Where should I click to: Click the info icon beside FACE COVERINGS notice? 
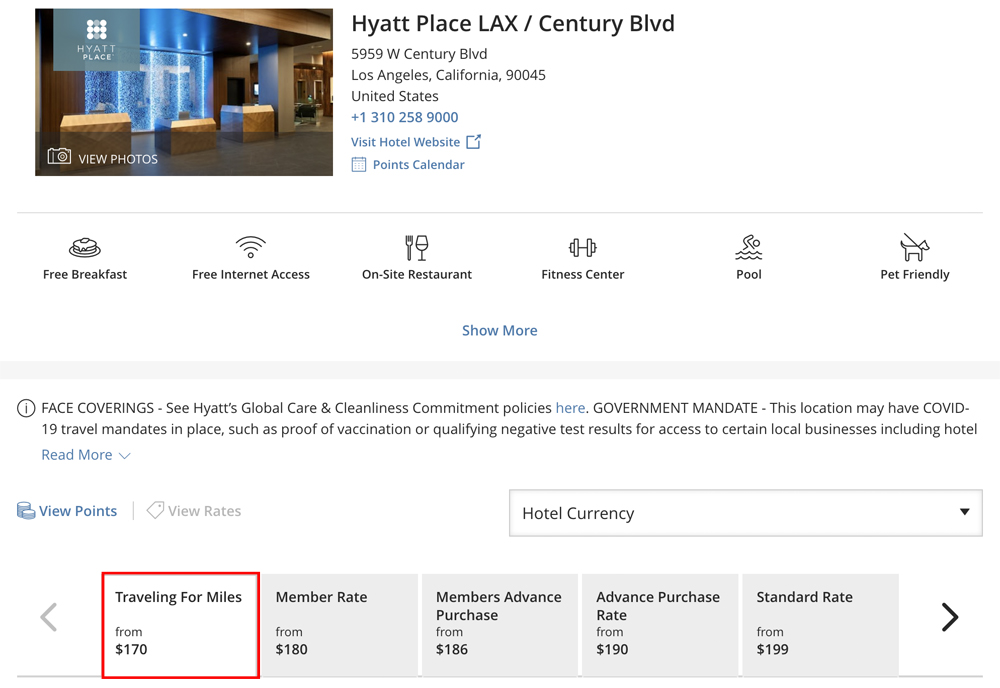tap(26, 408)
